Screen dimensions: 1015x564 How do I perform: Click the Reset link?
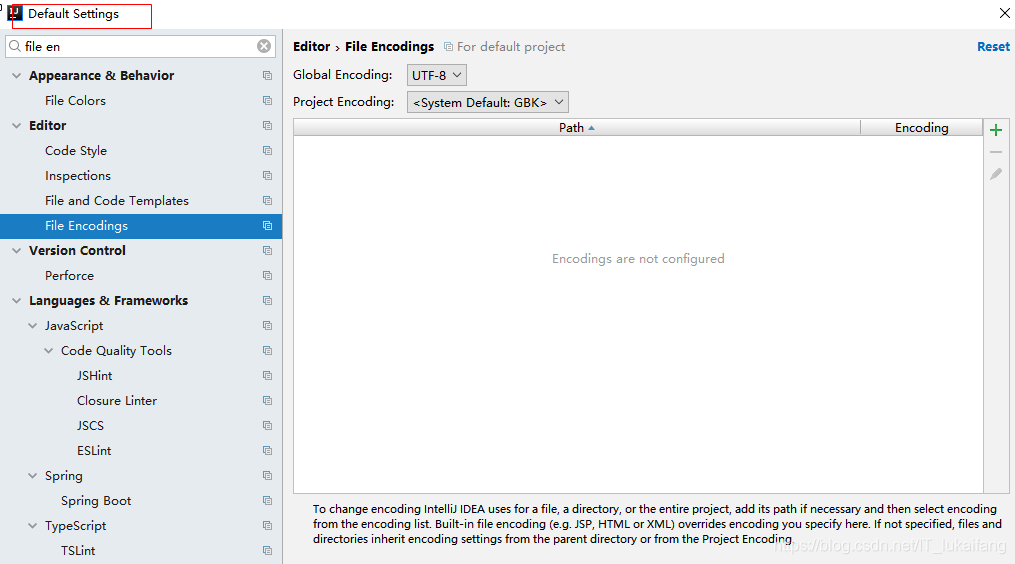coord(993,47)
